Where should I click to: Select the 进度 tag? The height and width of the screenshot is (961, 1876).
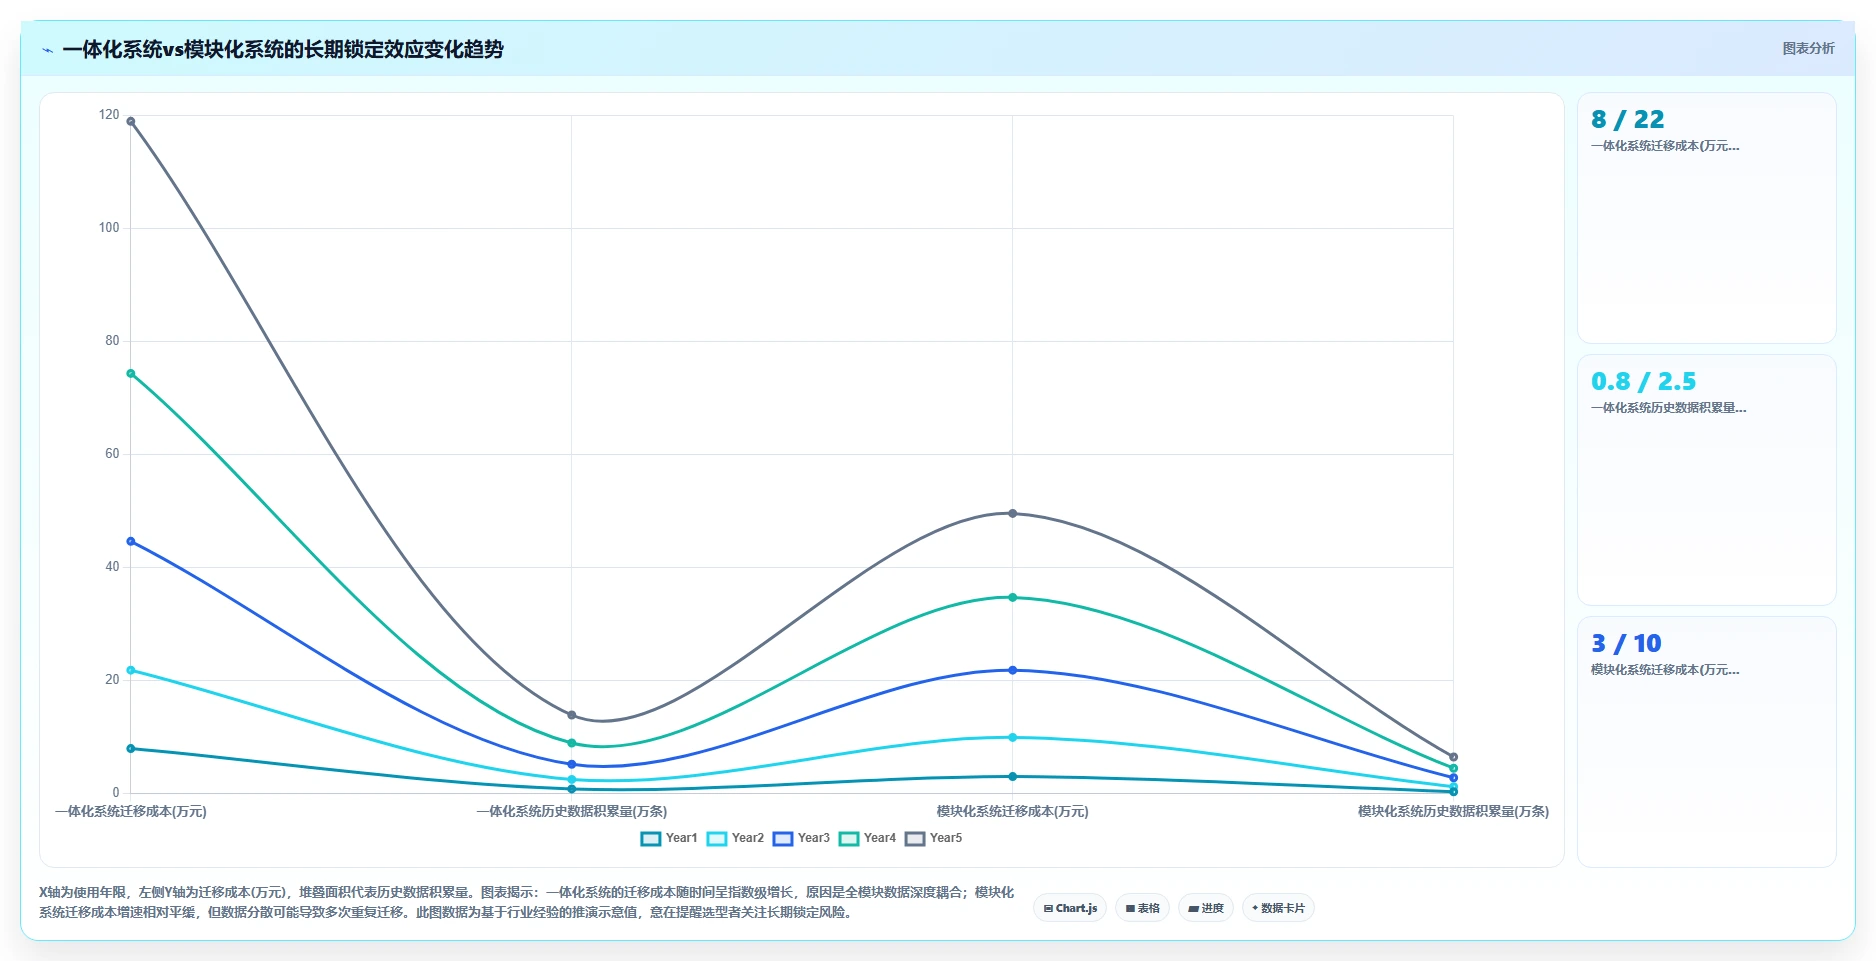coord(1206,908)
